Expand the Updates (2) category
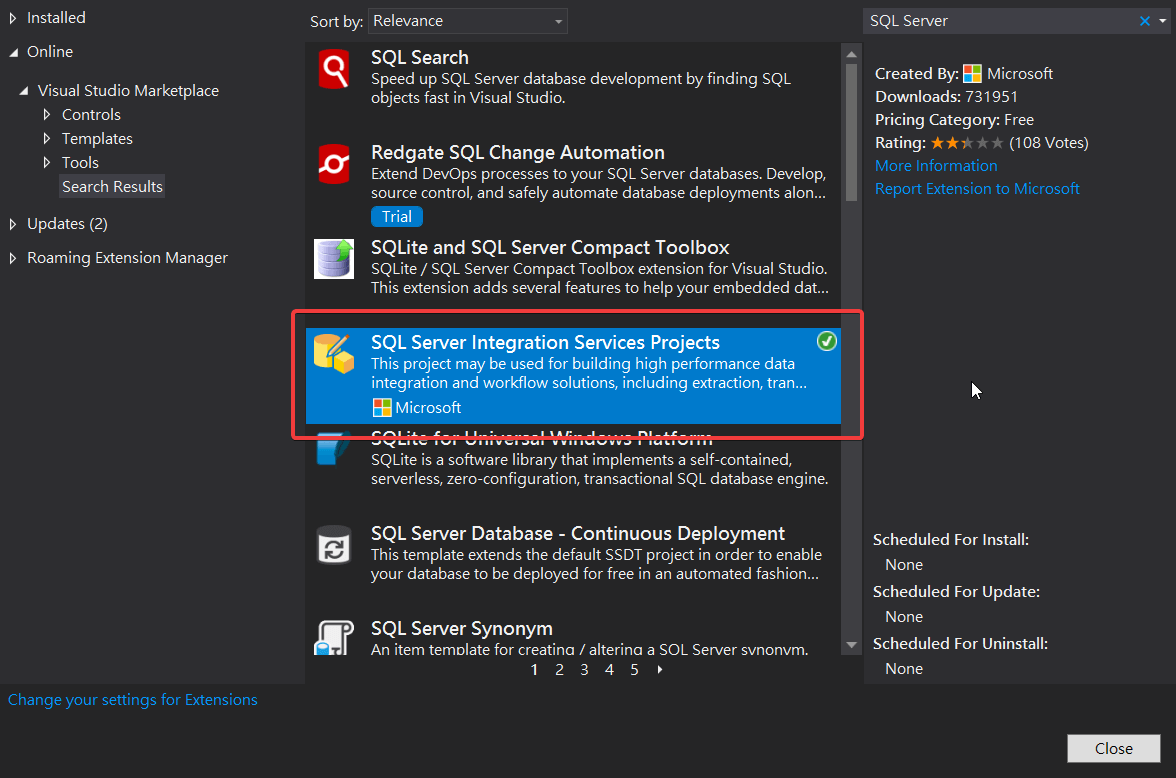Image resolution: width=1176 pixels, height=778 pixels. (13, 224)
